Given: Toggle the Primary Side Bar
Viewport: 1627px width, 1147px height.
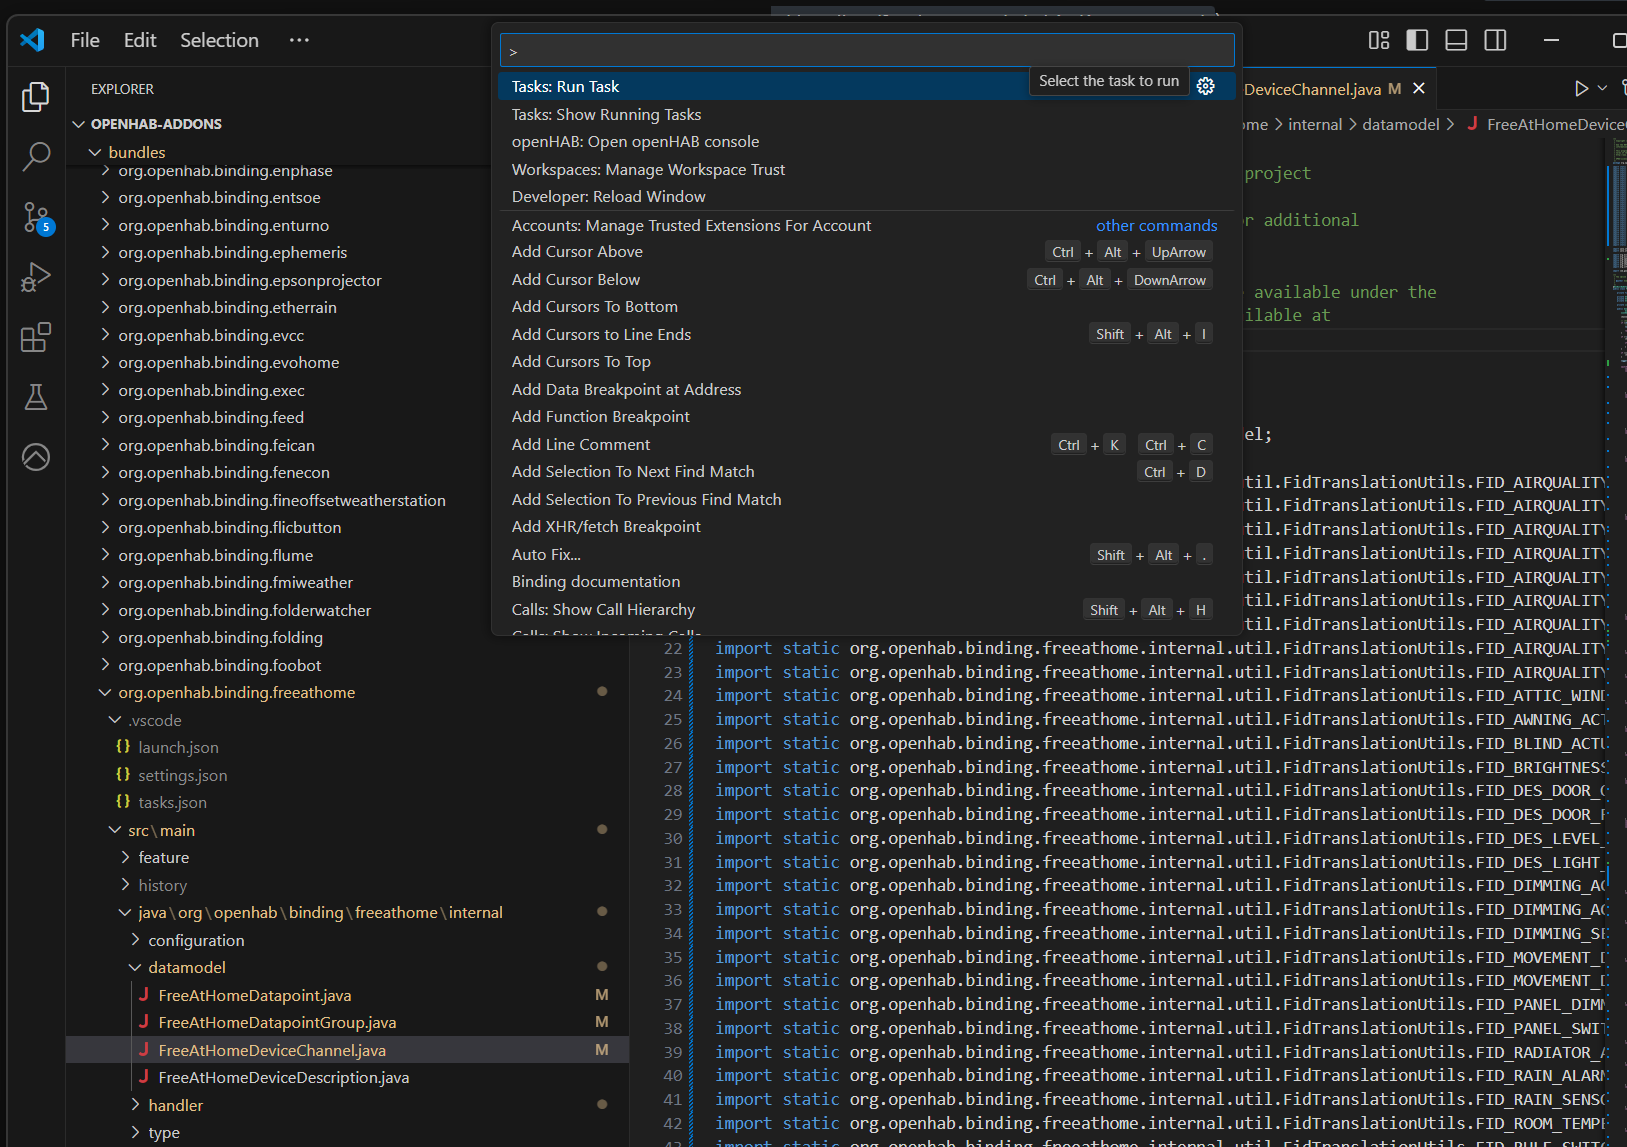Looking at the screenshot, I should coord(1417,40).
